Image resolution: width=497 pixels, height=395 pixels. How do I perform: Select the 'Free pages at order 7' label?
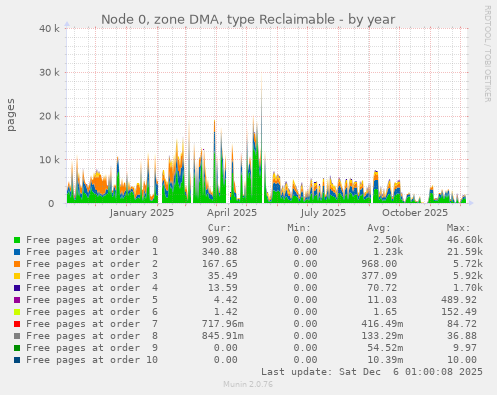[x=92, y=324]
